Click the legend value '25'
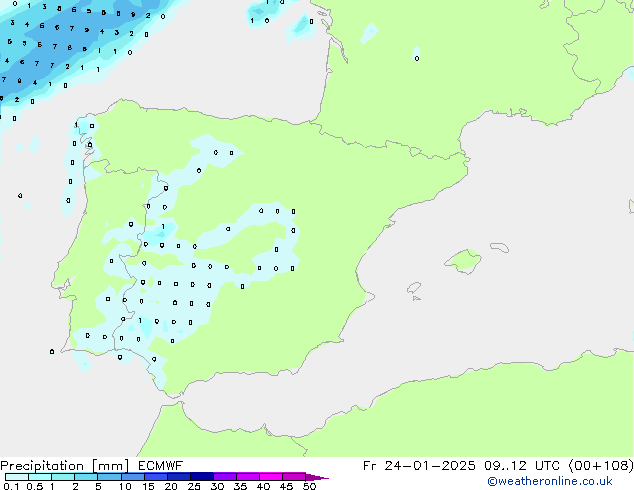The image size is (634, 490). point(194,486)
